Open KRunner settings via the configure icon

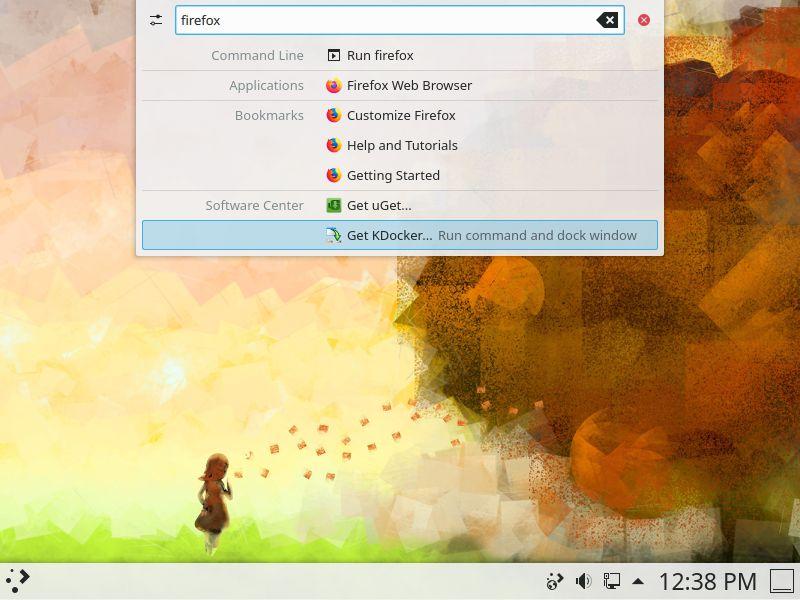[156, 20]
